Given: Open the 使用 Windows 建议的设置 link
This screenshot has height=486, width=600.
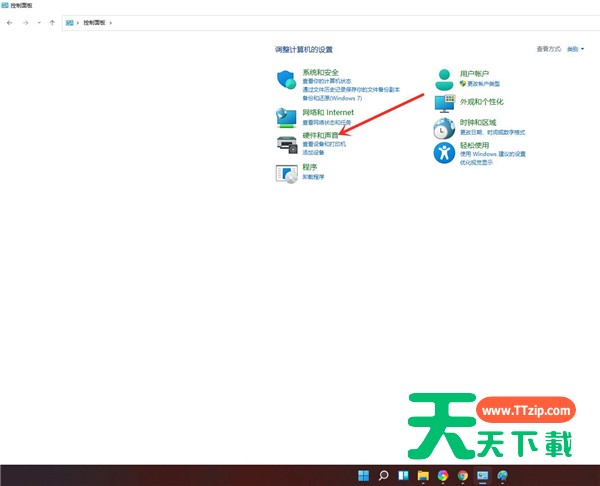Looking at the screenshot, I should (492, 154).
